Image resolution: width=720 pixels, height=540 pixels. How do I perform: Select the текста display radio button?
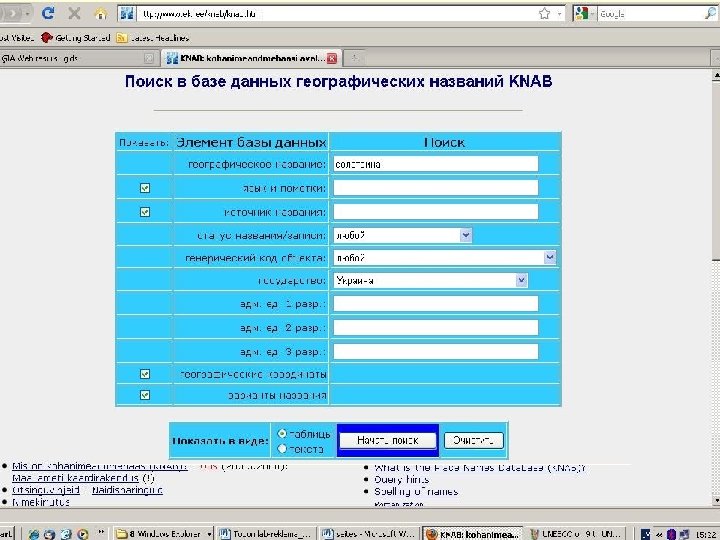click(282, 449)
